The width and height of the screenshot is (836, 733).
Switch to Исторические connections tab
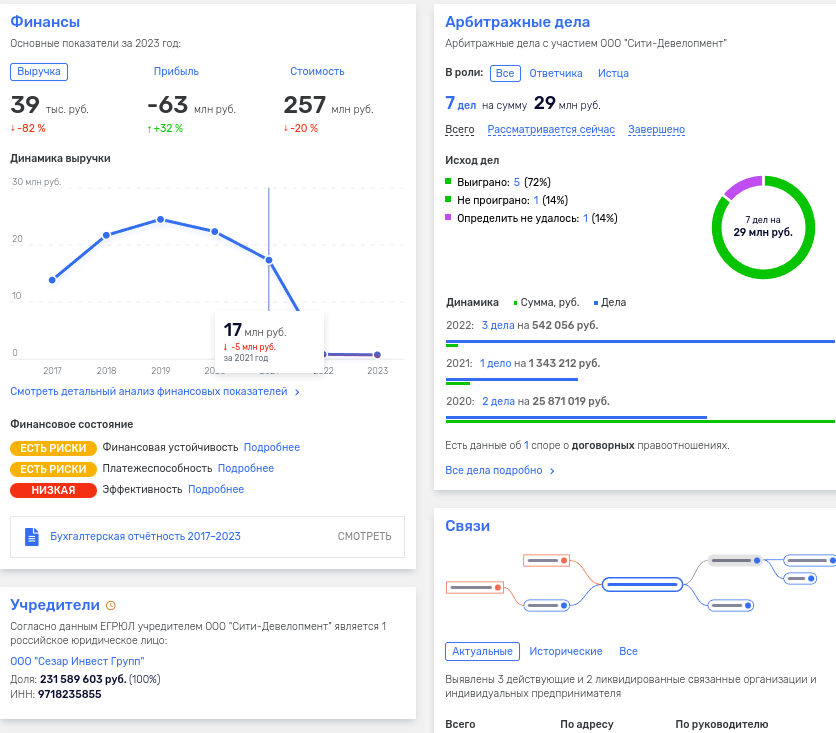[x=566, y=651]
